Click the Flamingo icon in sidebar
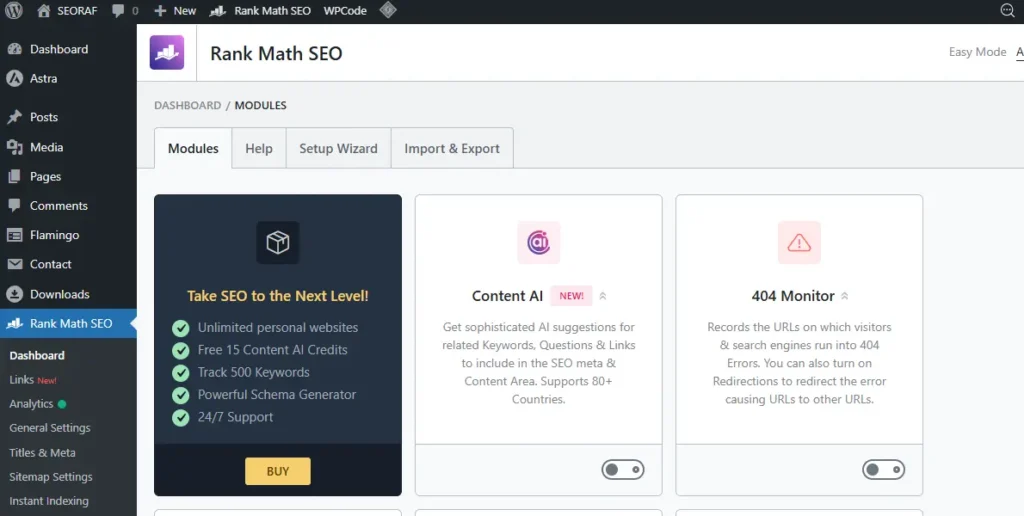The width and height of the screenshot is (1024, 516). tap(14, 235)
